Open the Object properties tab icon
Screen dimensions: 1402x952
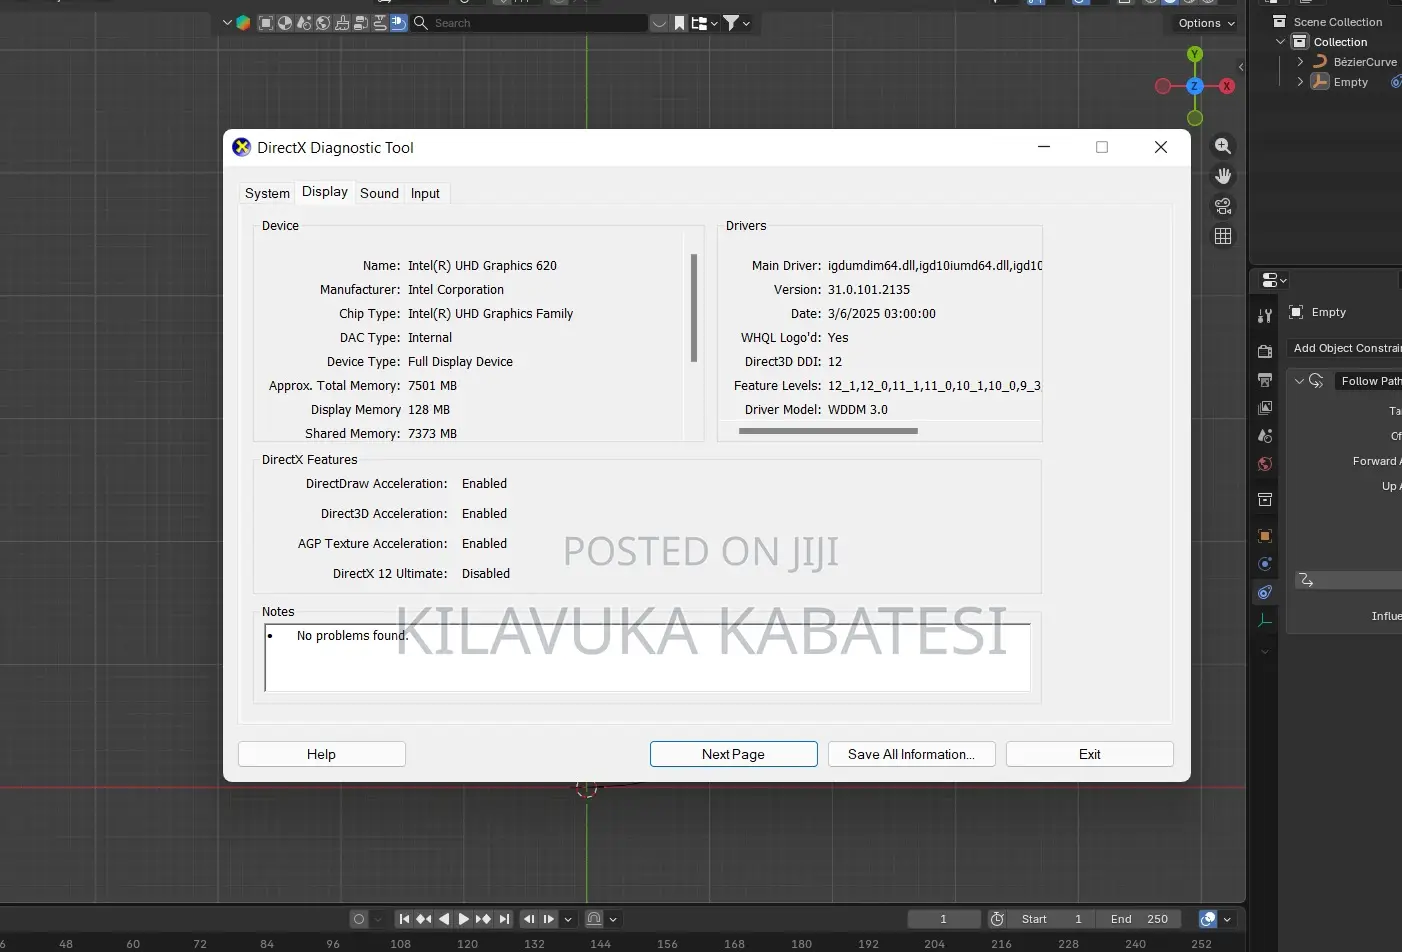click(x=1265, y=536)
